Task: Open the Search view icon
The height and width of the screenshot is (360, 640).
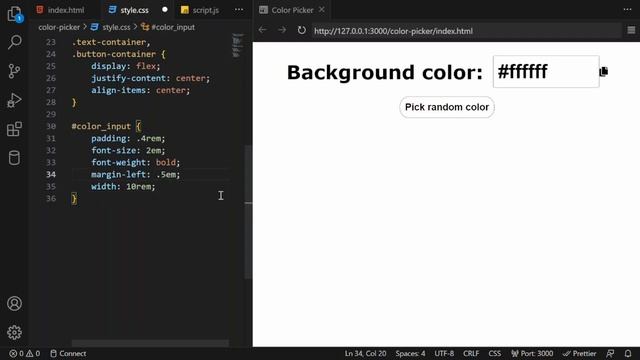Action: pos(14,42)
